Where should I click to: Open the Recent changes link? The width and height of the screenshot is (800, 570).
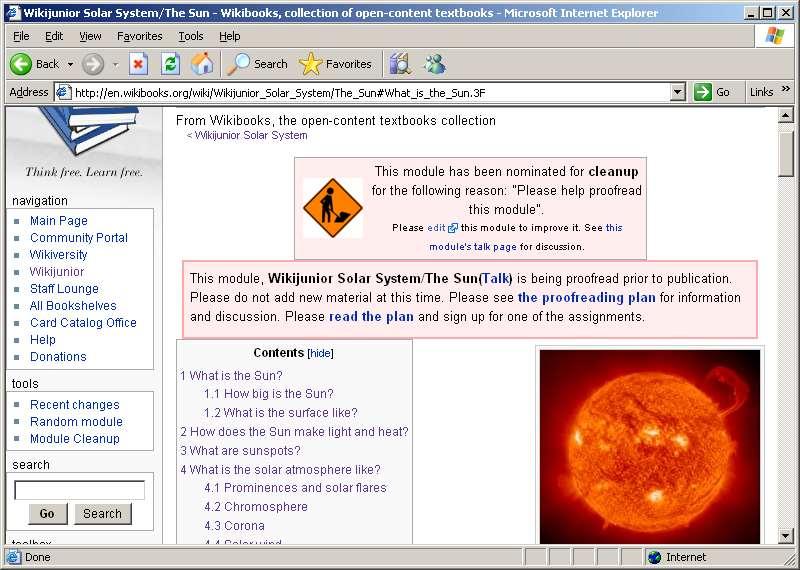point(74,405)
